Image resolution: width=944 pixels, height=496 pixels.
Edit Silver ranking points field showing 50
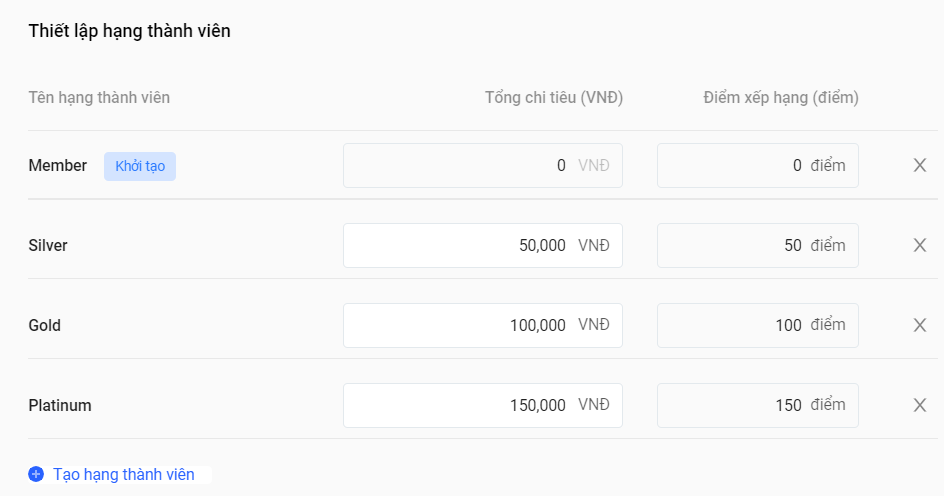tap(757, 246)
